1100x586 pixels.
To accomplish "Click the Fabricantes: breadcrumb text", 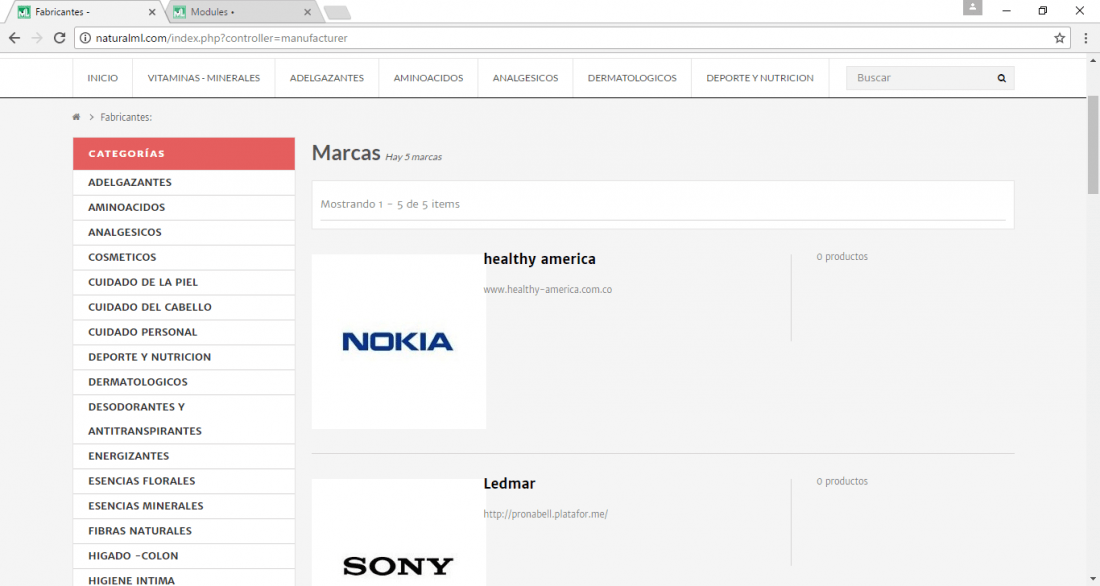I will [126, 117].
